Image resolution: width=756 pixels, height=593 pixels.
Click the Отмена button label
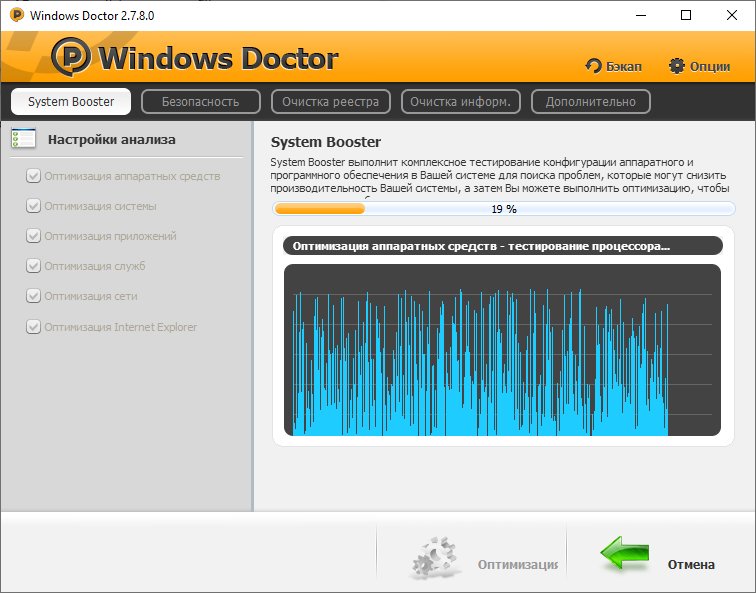[x=691, y=564]
